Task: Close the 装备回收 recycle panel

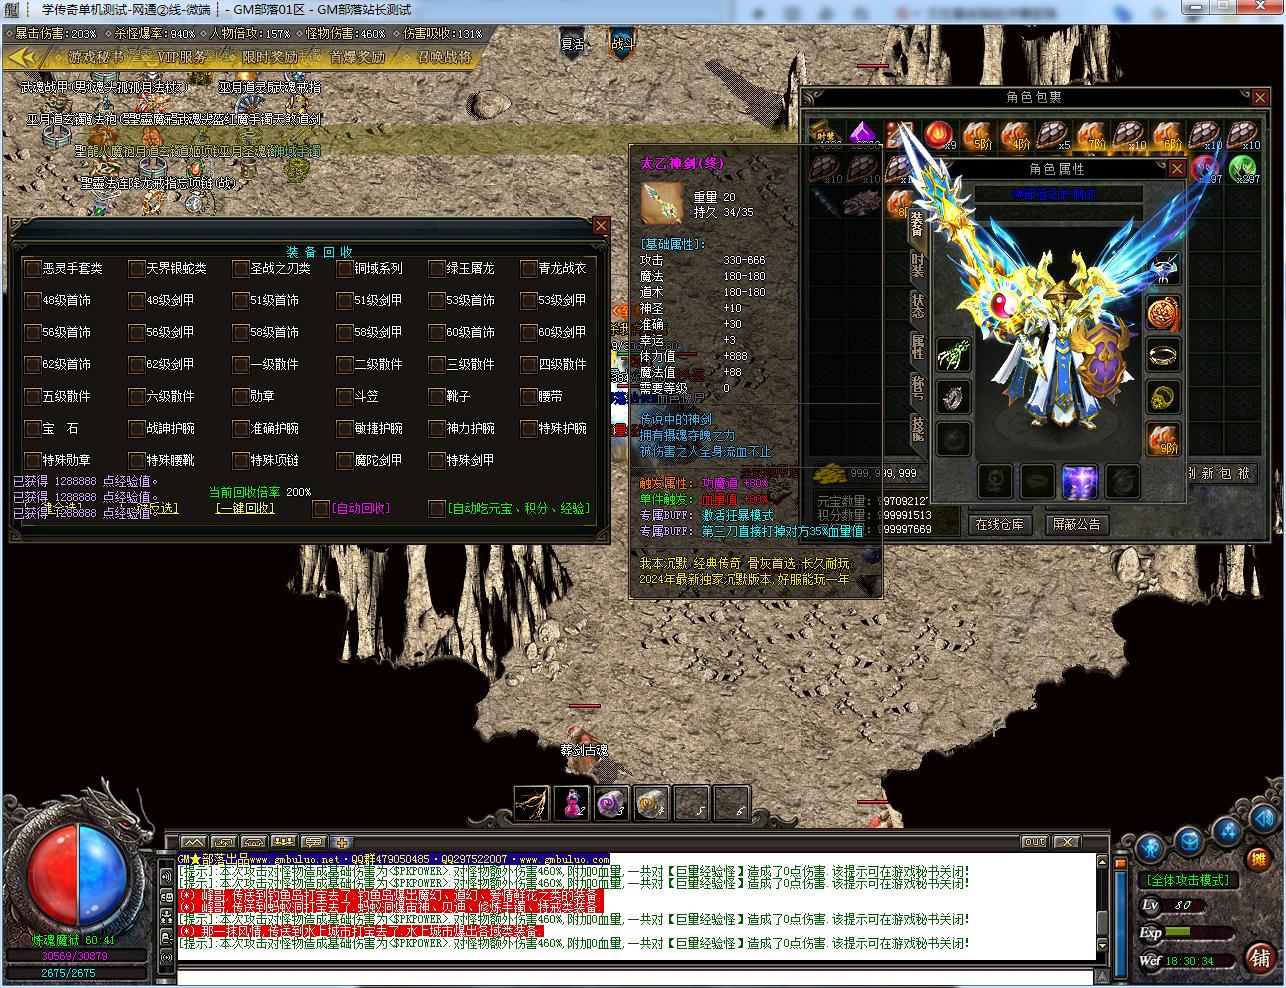Action: click(x=601, y=226)
